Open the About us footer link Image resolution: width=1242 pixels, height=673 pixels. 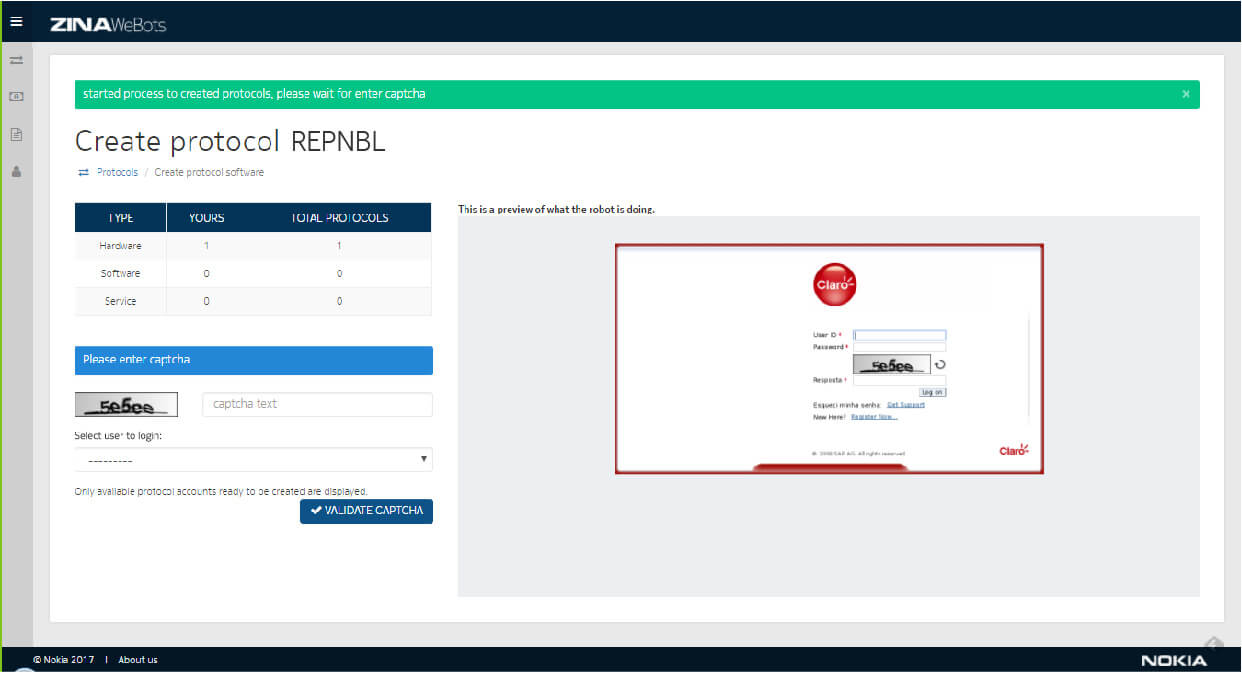tap(138, 660)
